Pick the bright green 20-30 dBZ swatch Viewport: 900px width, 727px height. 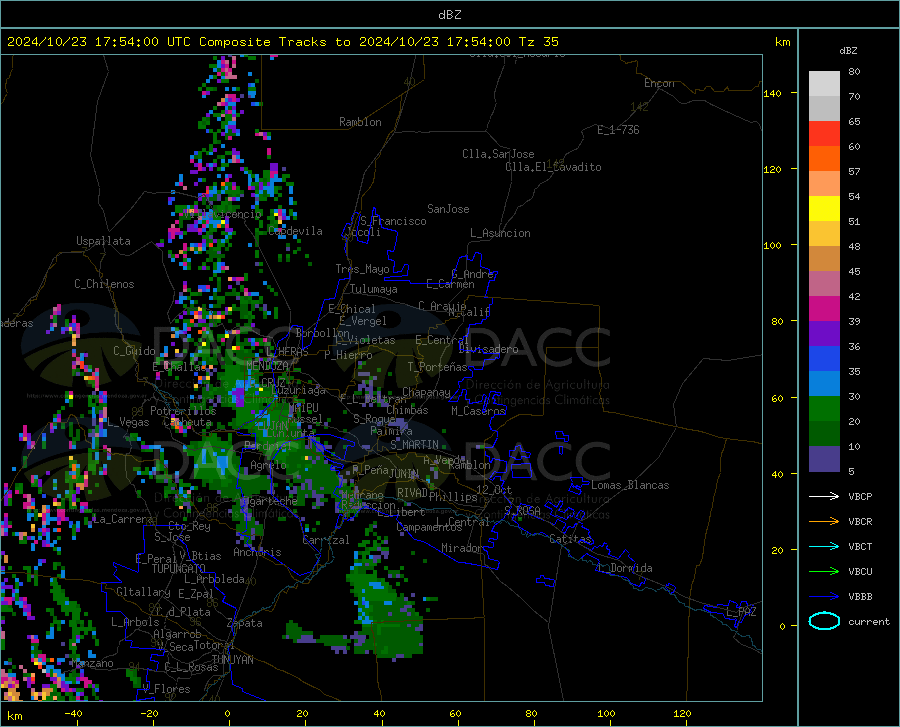(x=824, y=409)
